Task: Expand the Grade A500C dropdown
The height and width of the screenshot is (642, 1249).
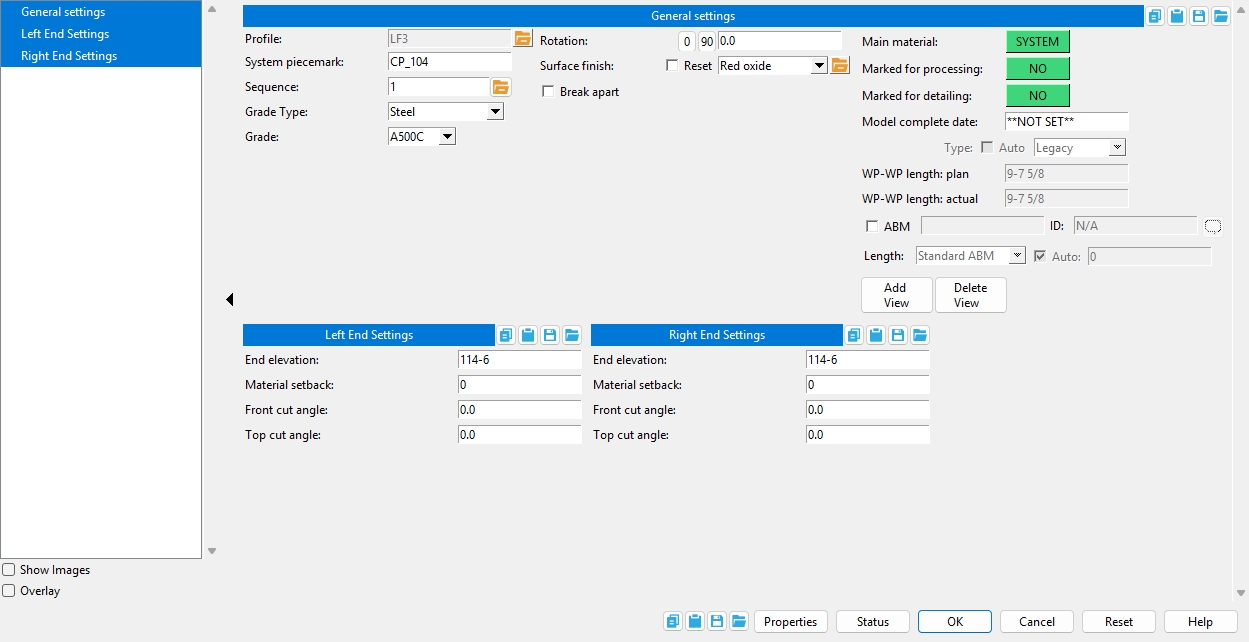Action: [446, 137]
